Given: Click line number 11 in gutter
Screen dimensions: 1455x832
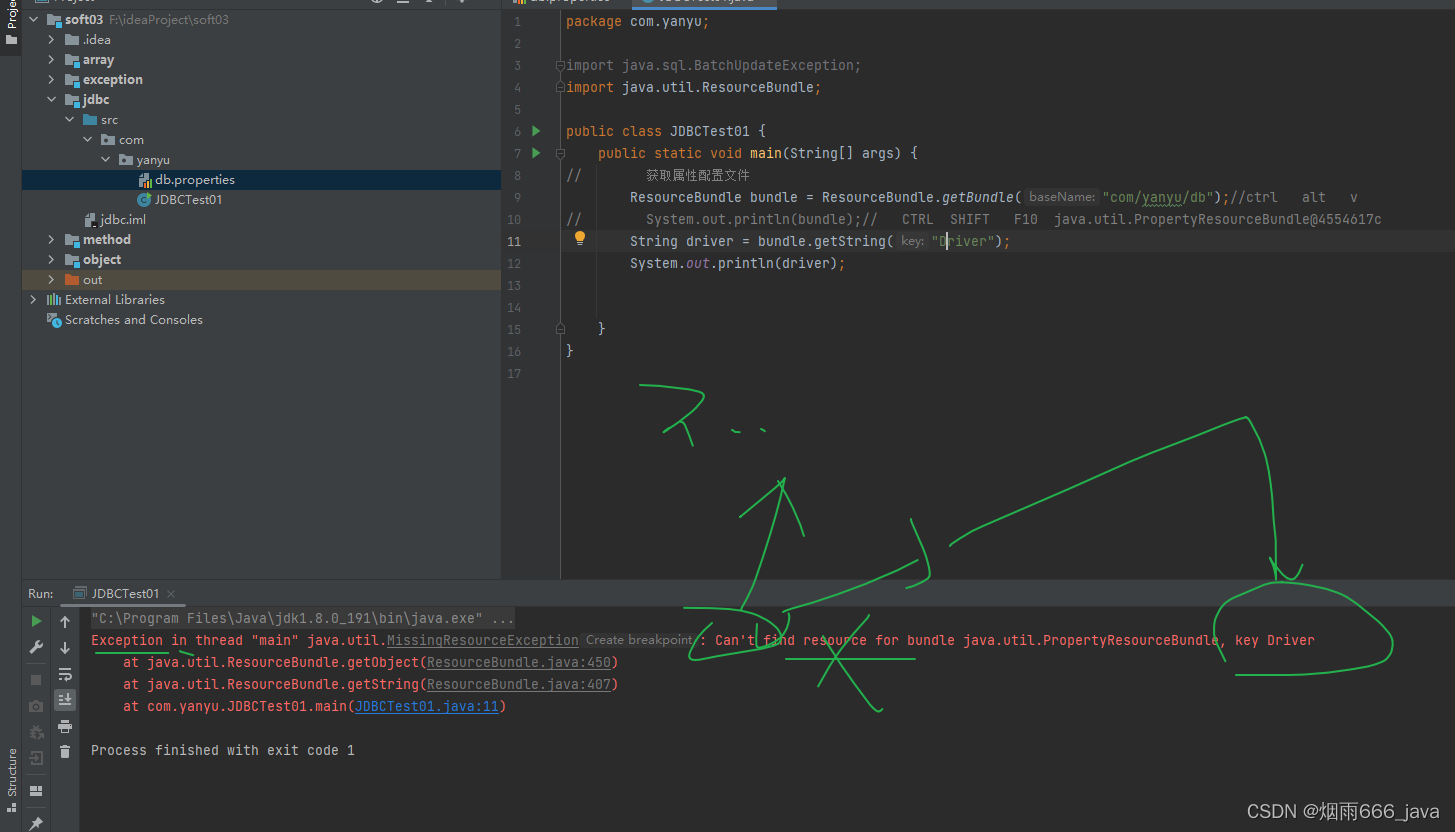Looking at the screenshot, I should point(514,241).
